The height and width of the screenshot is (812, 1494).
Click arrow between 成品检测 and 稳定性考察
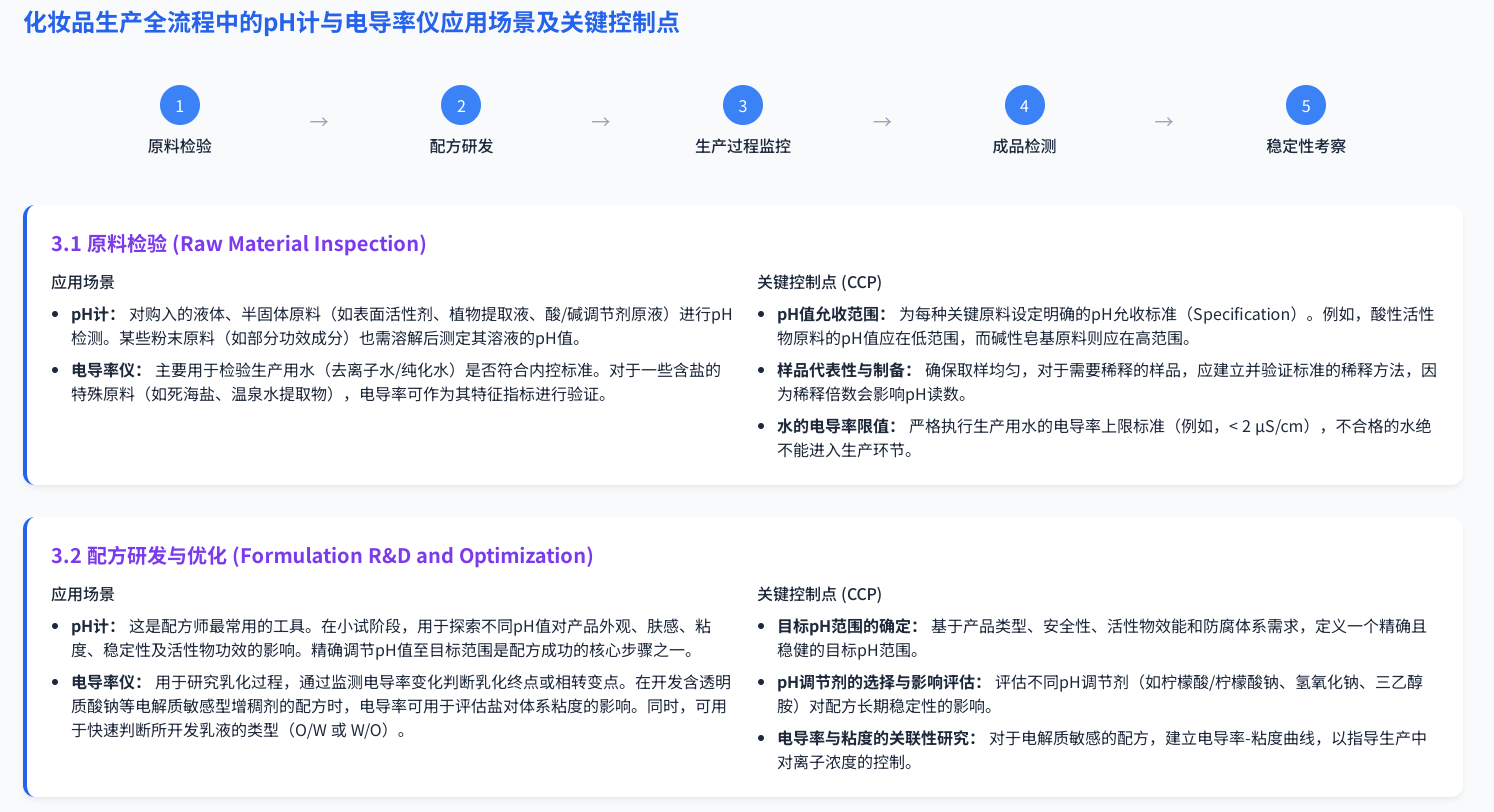(1164, 122)
